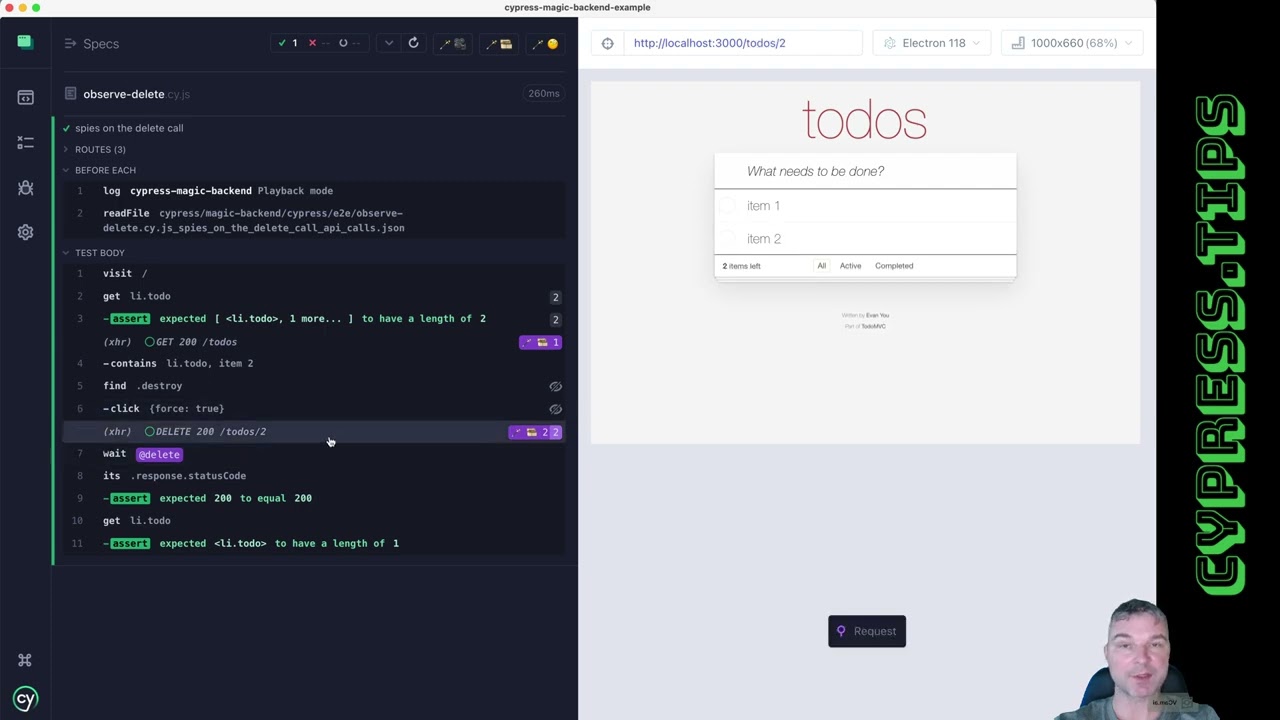Image resolution: width=1280 pixels, height=720 pixels.
Task: Click the magic-backend badge on DELETE row
Action: 535,432
